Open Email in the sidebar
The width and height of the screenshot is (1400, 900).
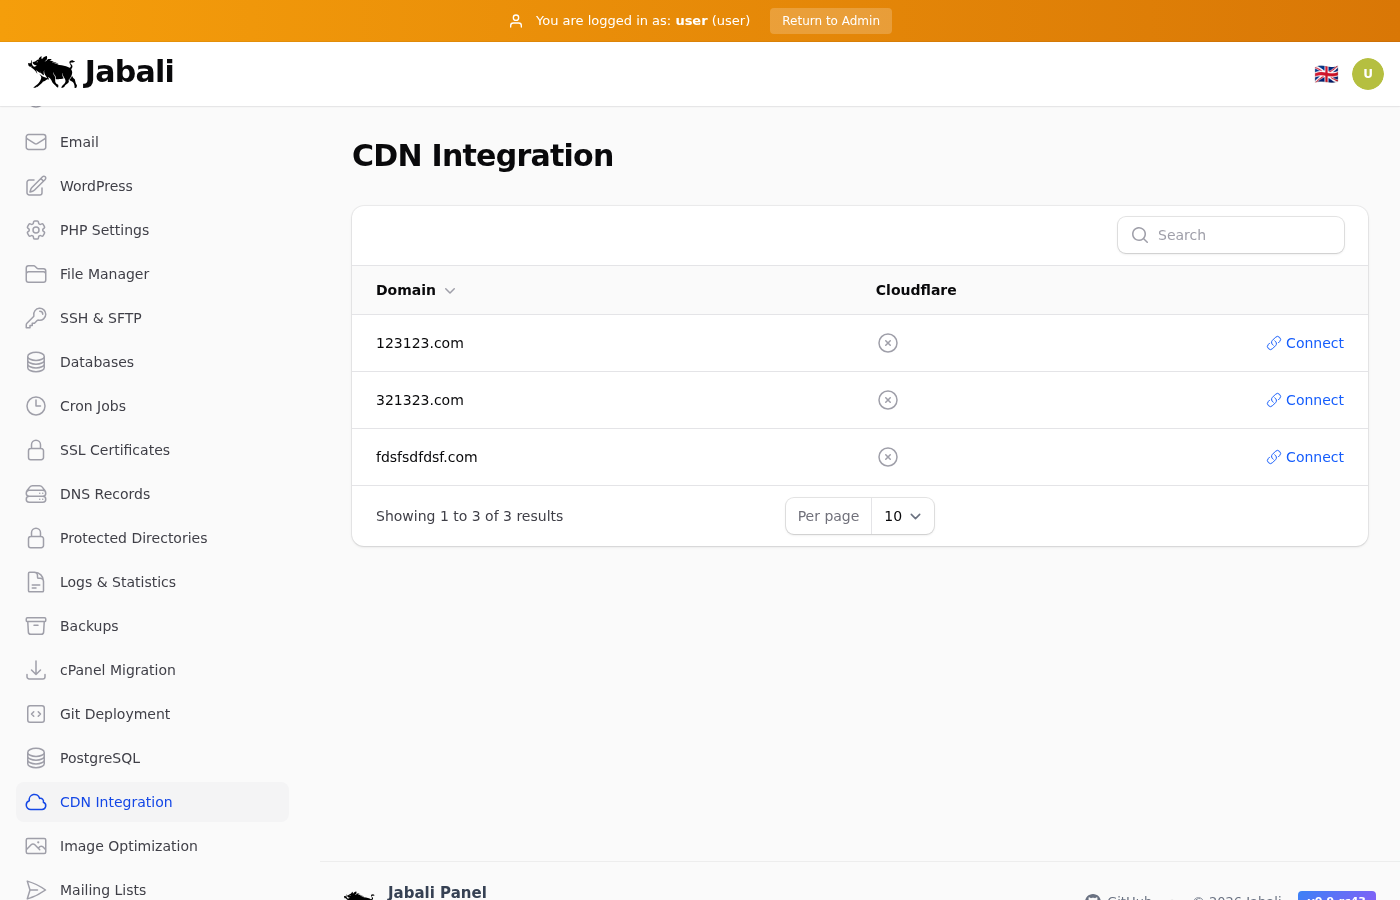(79, 142)
